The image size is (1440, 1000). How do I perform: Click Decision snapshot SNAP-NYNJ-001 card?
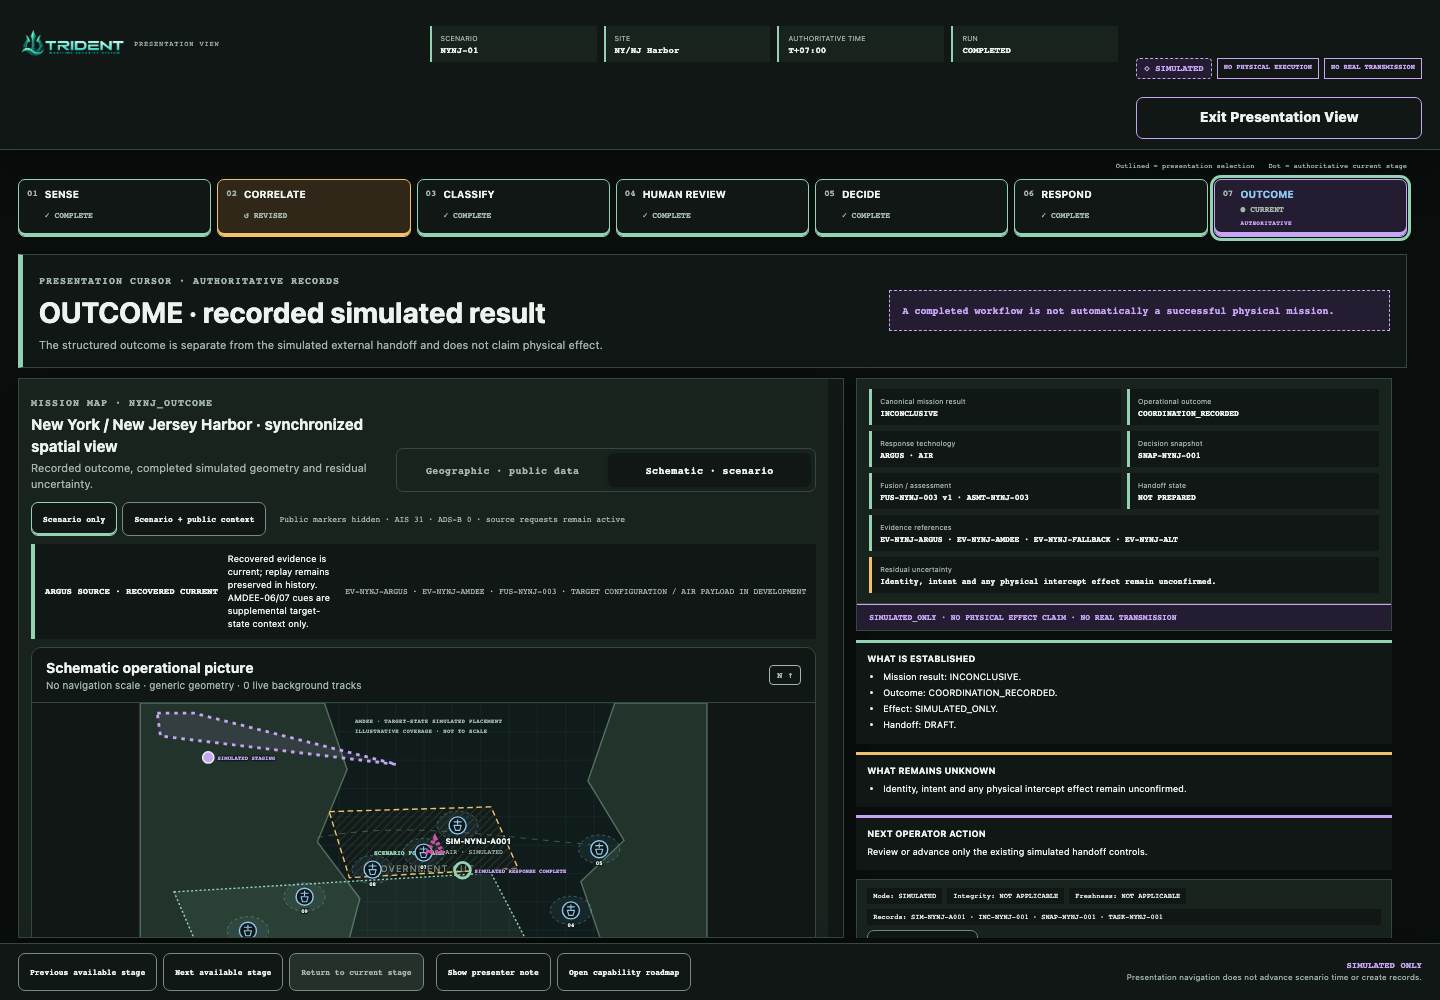coord(1253,449)
